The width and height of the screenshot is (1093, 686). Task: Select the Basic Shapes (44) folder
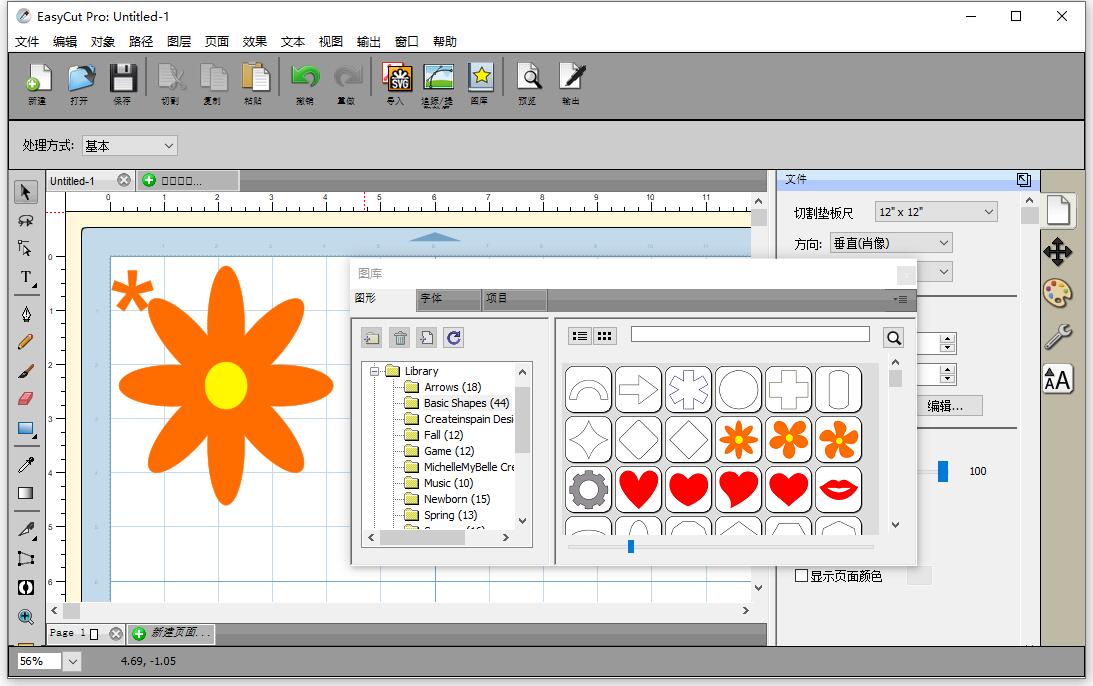(466, 403)
